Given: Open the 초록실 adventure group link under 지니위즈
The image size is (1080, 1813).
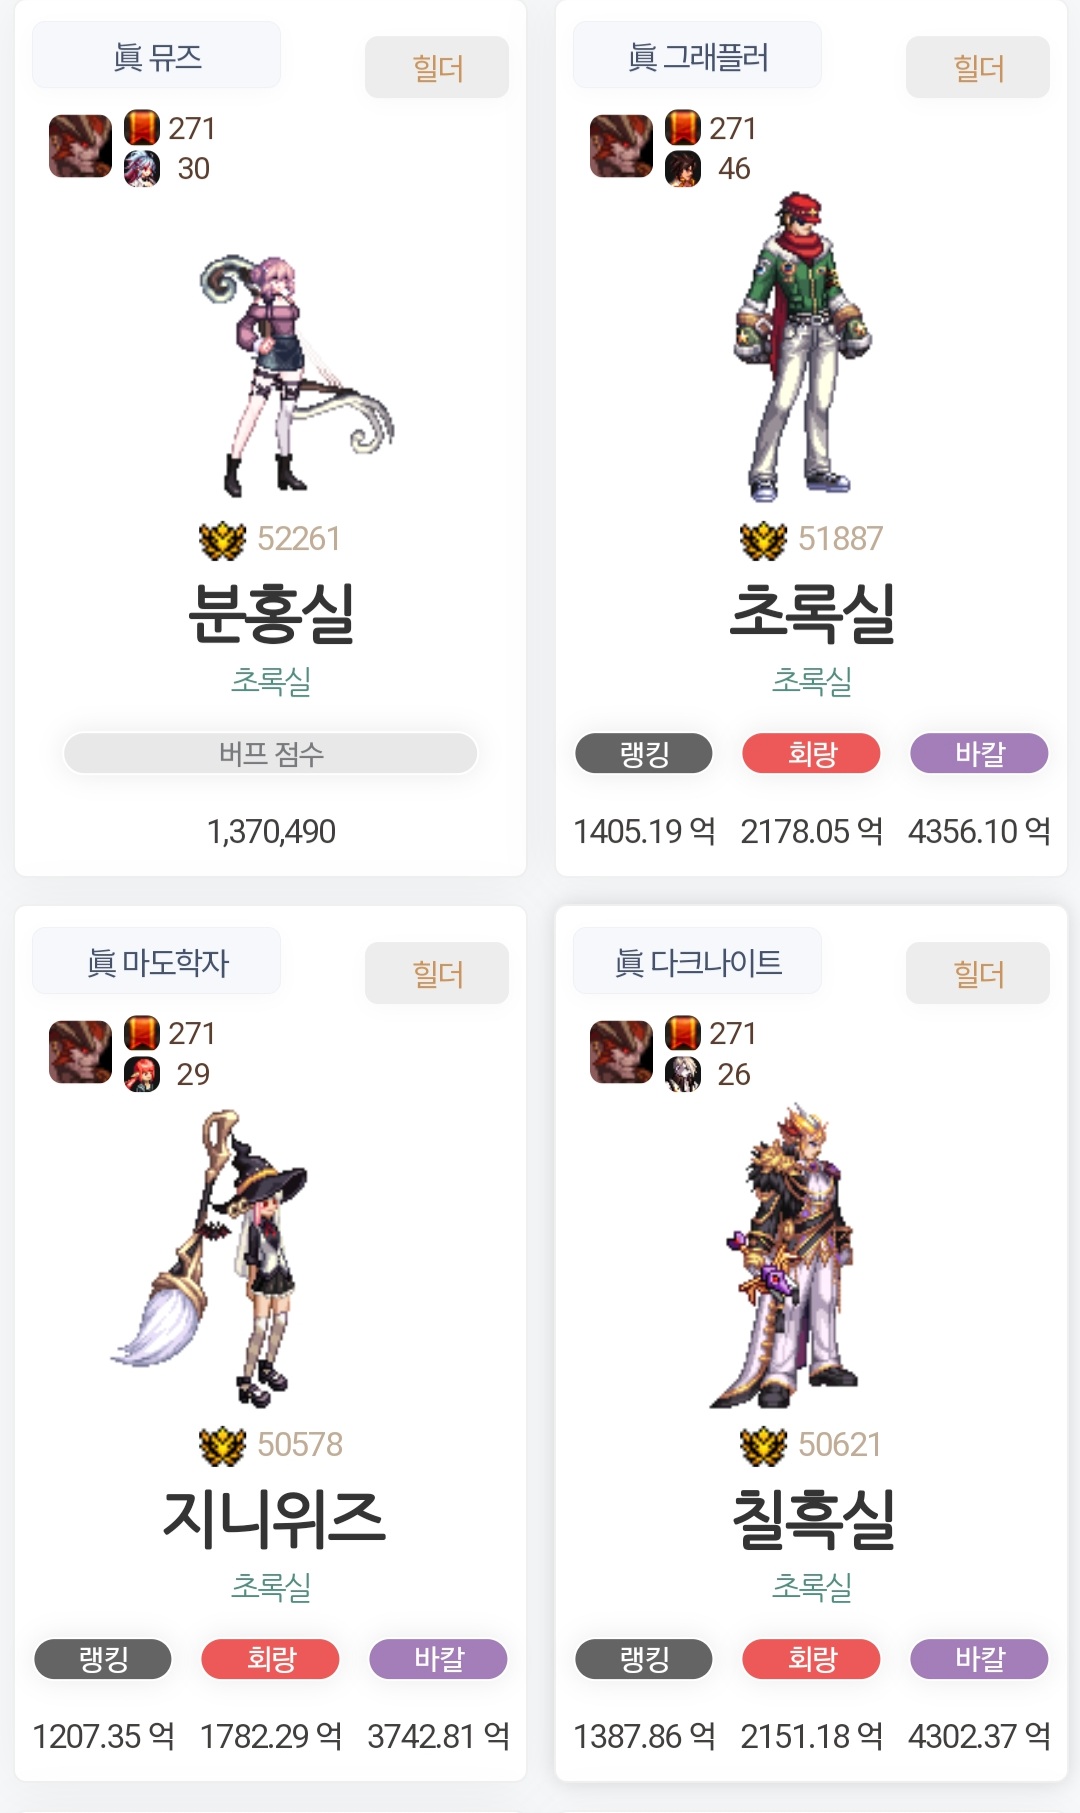Looking at the screenshot, I should [271, 1586].
